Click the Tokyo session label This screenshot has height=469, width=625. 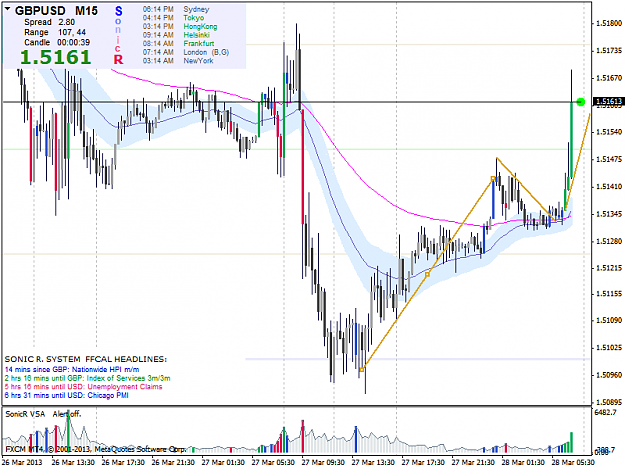click(x=194, y=18)
